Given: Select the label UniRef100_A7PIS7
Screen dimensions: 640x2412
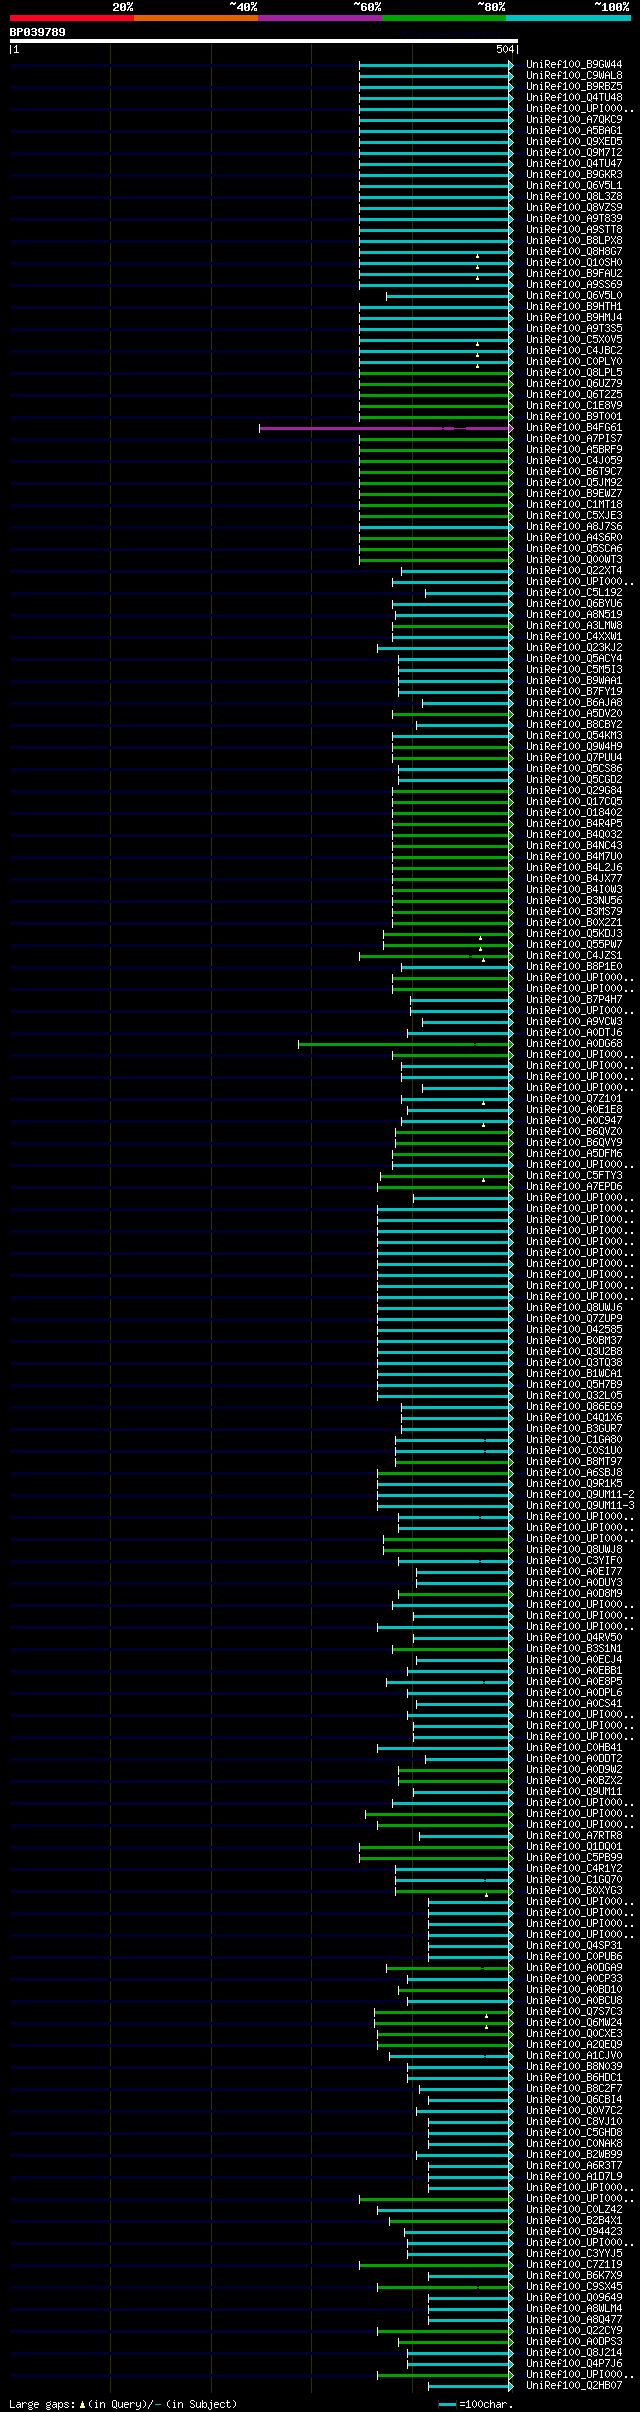Looking at the screenshot, I should 574,439.
